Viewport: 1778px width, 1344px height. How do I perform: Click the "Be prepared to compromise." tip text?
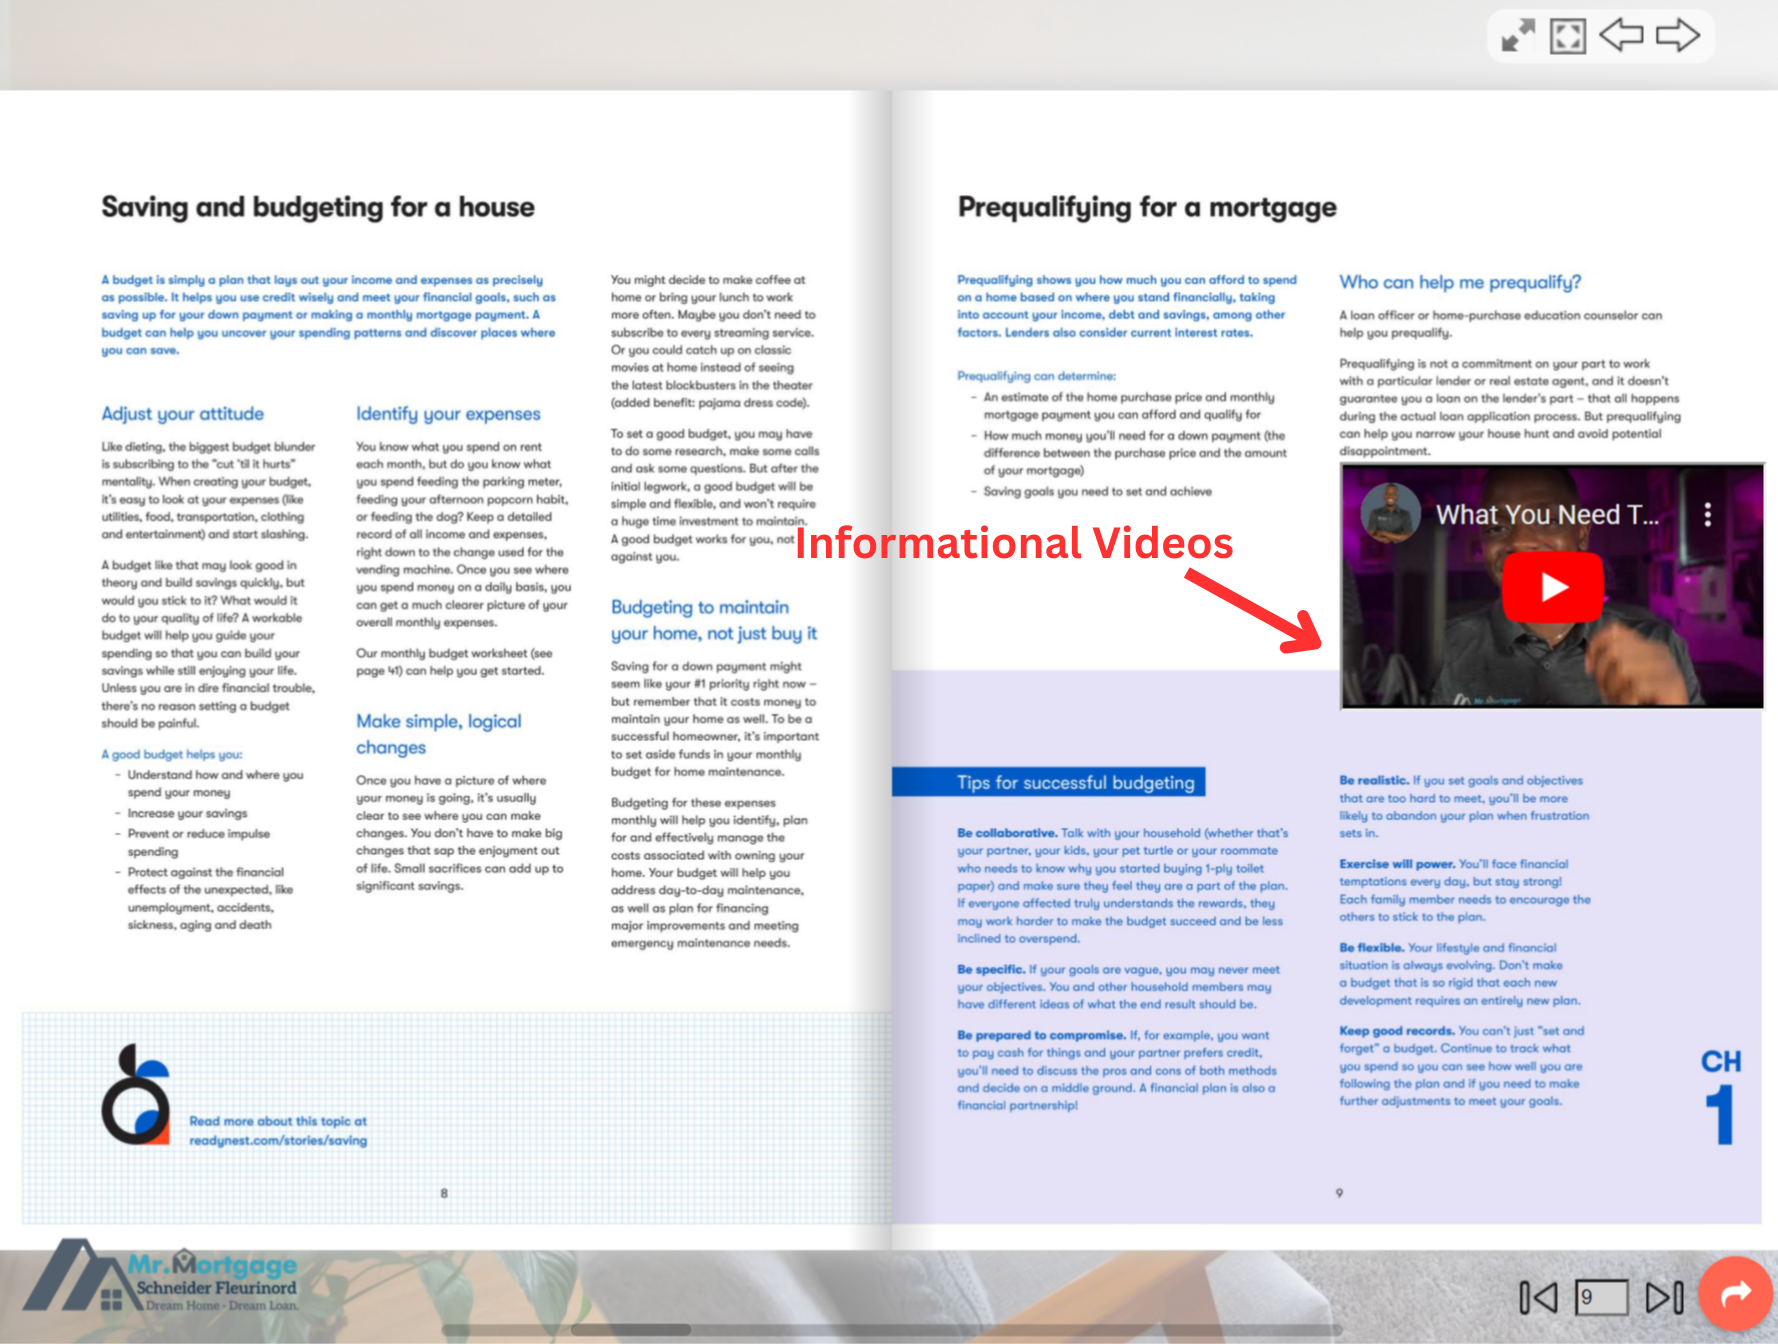[1041, 1035]
